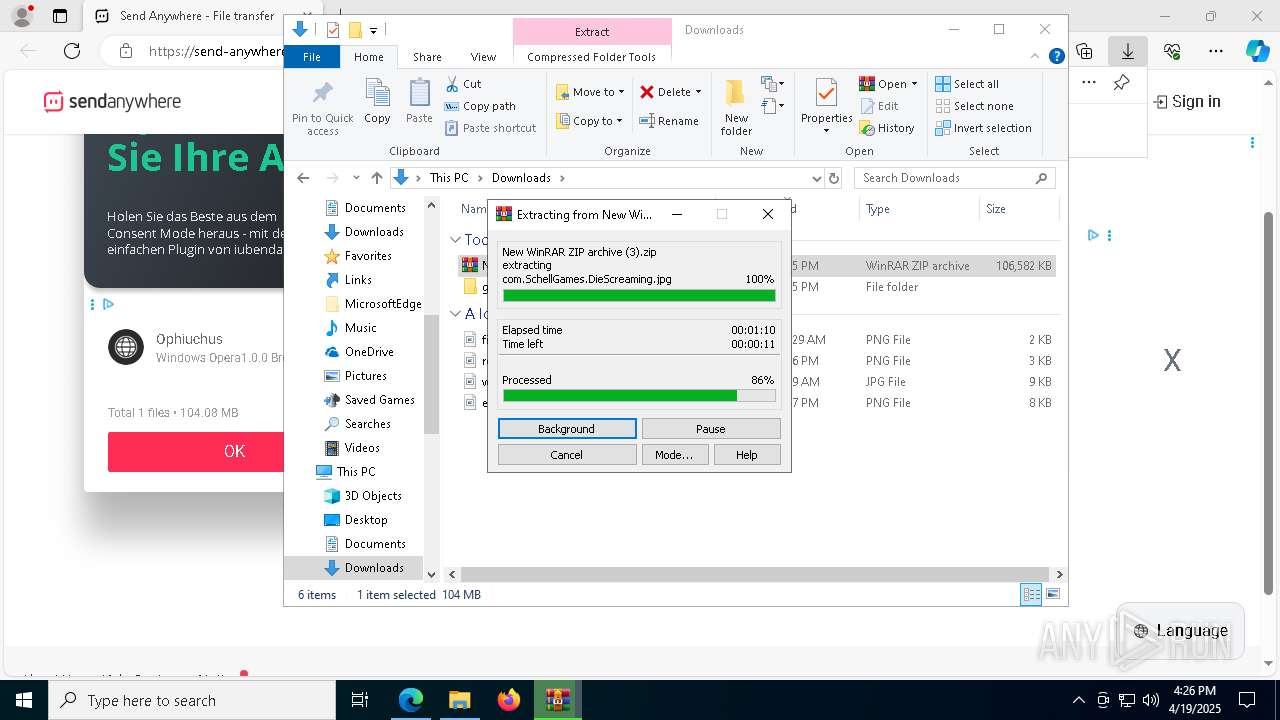Expand address bar history dropdown

pos(817,178)
